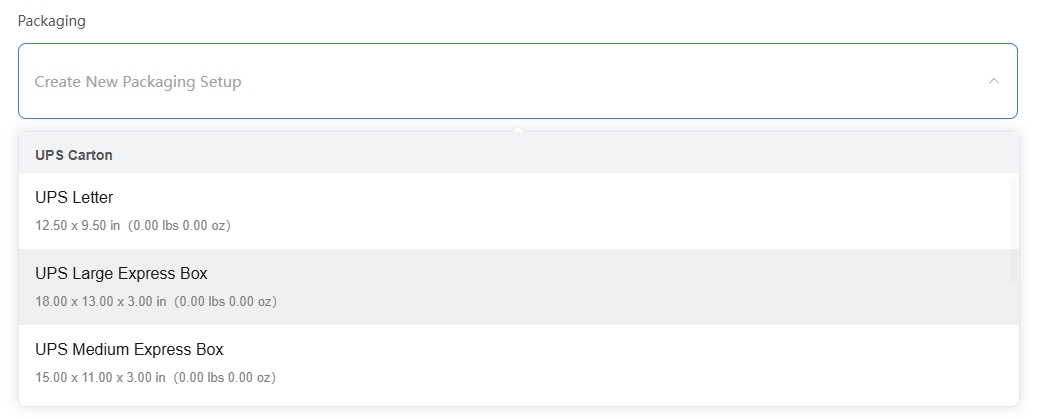1037x419 pixels.
Task: Select the UPS Letter packaging option
Action: pos(74,198)
